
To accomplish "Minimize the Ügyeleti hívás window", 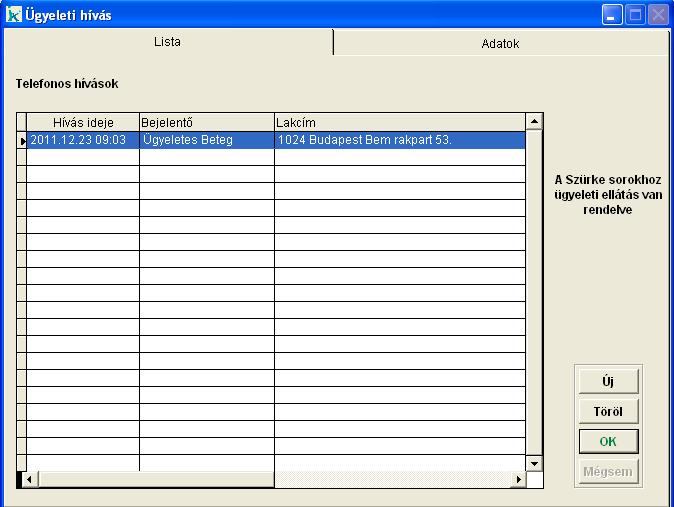I will click(611, 15).
